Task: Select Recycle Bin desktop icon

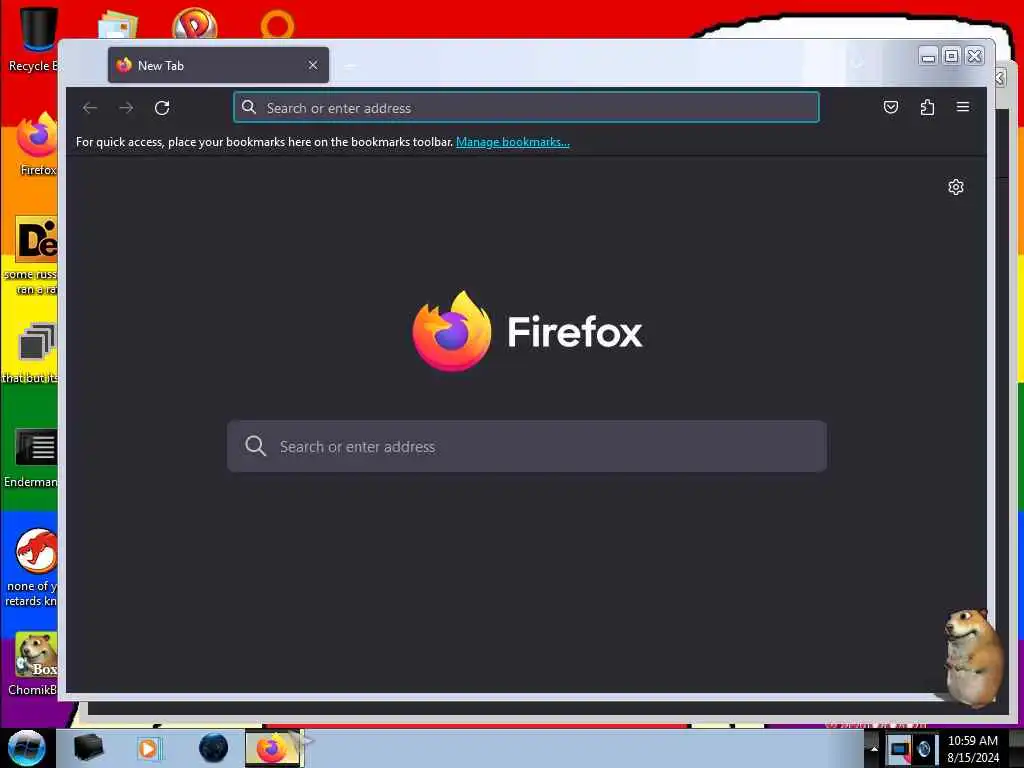Action: (35, 39)
